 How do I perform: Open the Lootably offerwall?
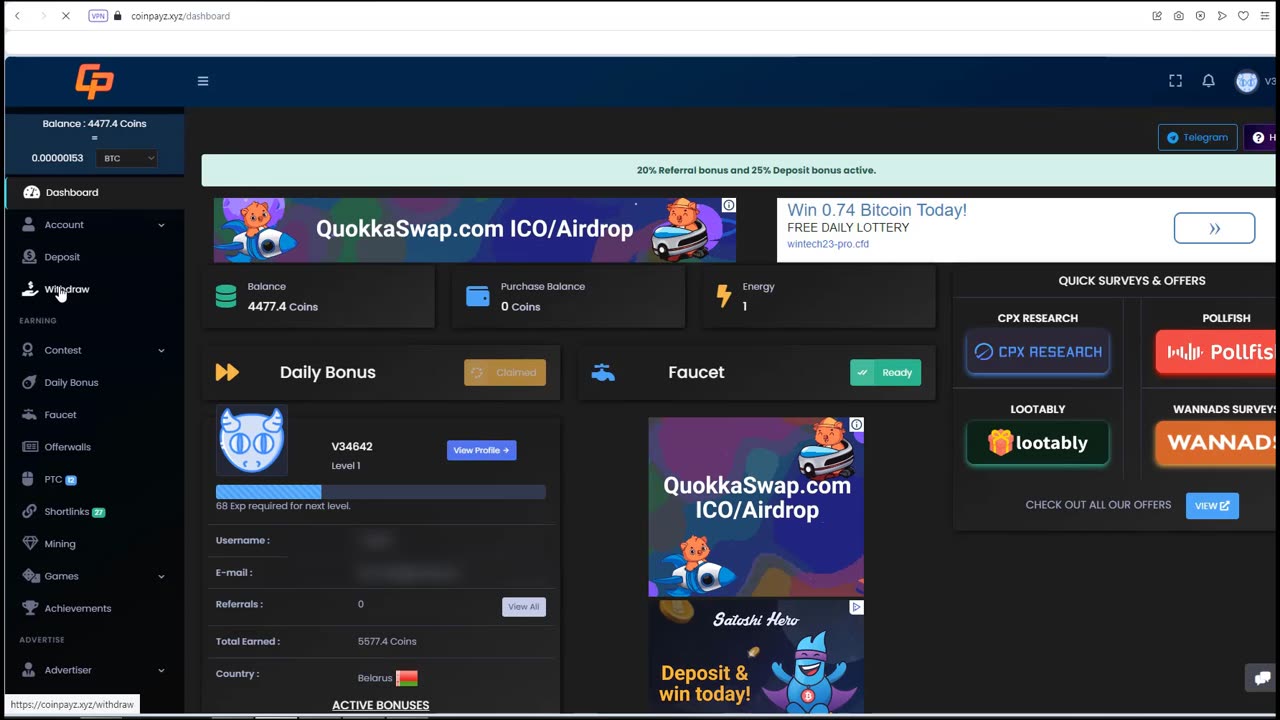pos(1037,443)
